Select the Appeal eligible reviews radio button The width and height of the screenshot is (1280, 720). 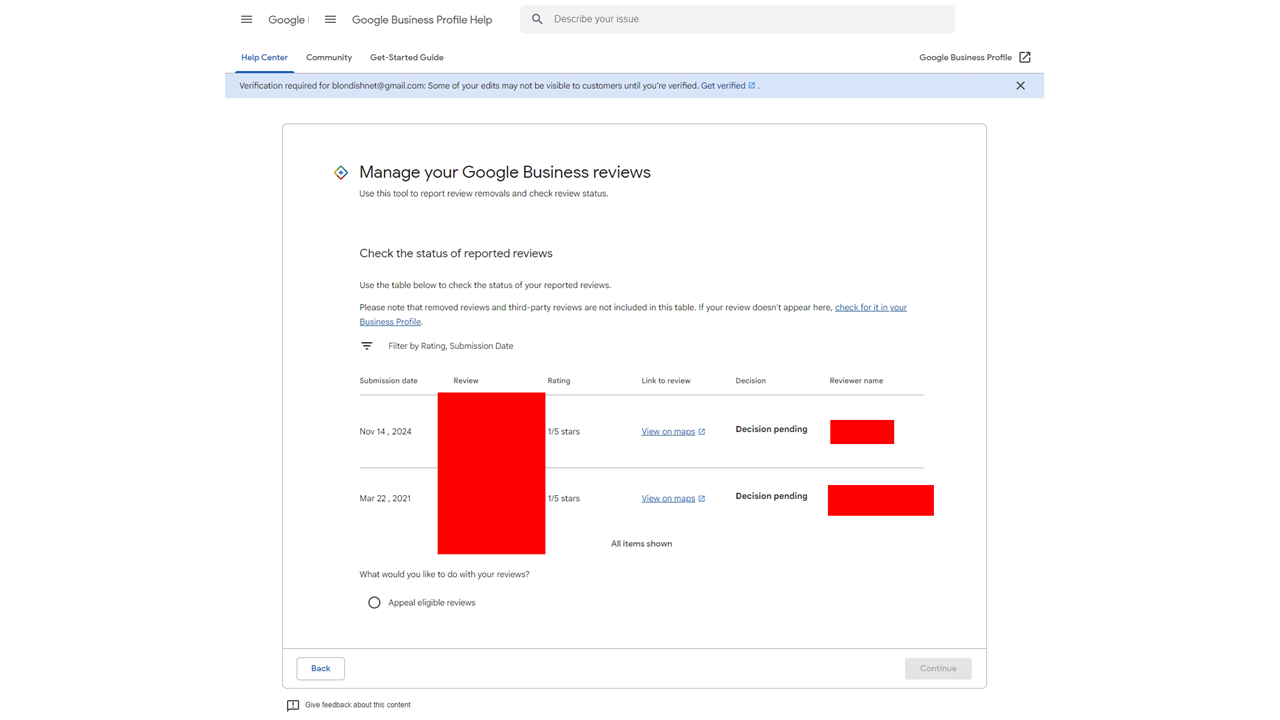pos(374,602)
